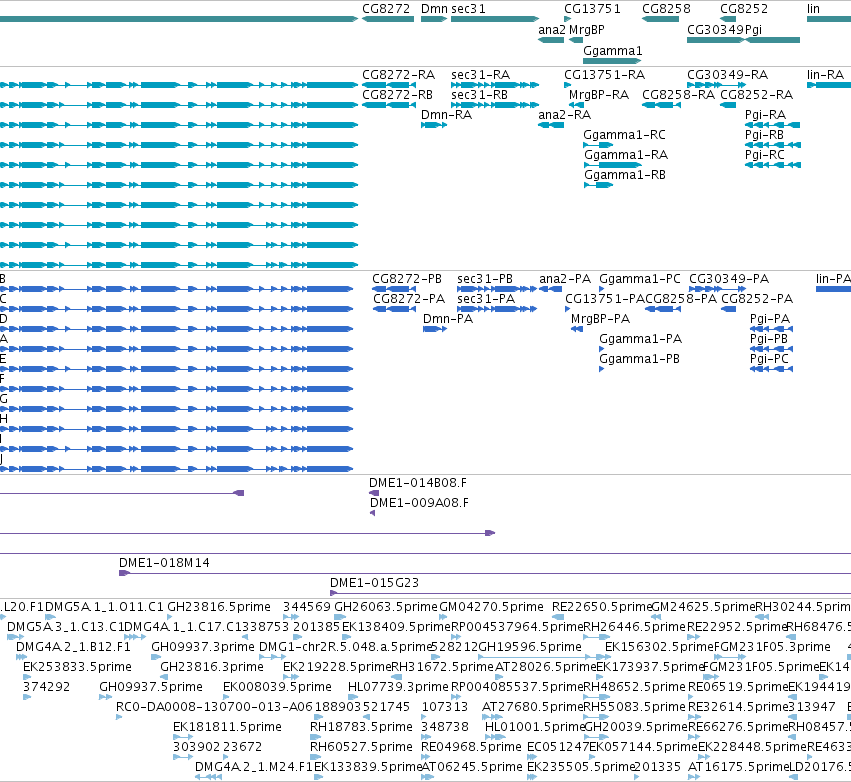Select the CG30349 gene label
Viewport: 851px width, 782px height.
click(x=716, y=29)
